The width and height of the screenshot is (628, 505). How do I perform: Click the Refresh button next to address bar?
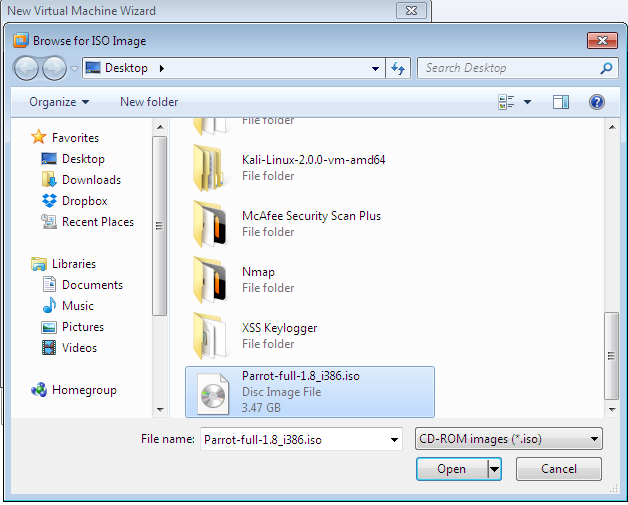point(398,68)
